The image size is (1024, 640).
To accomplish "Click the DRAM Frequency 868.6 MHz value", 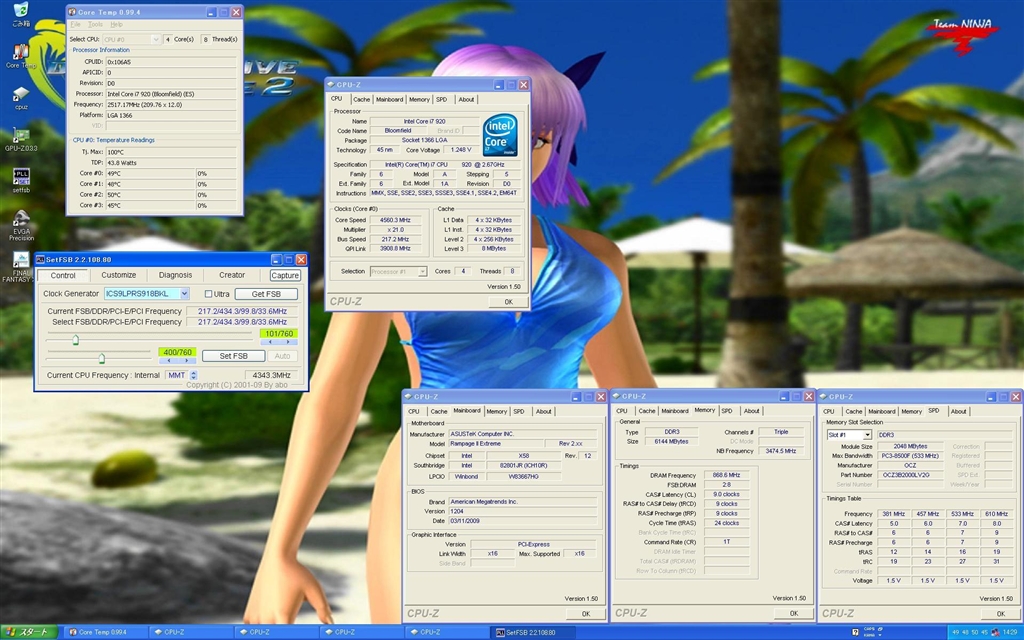I will coord(726,475).
